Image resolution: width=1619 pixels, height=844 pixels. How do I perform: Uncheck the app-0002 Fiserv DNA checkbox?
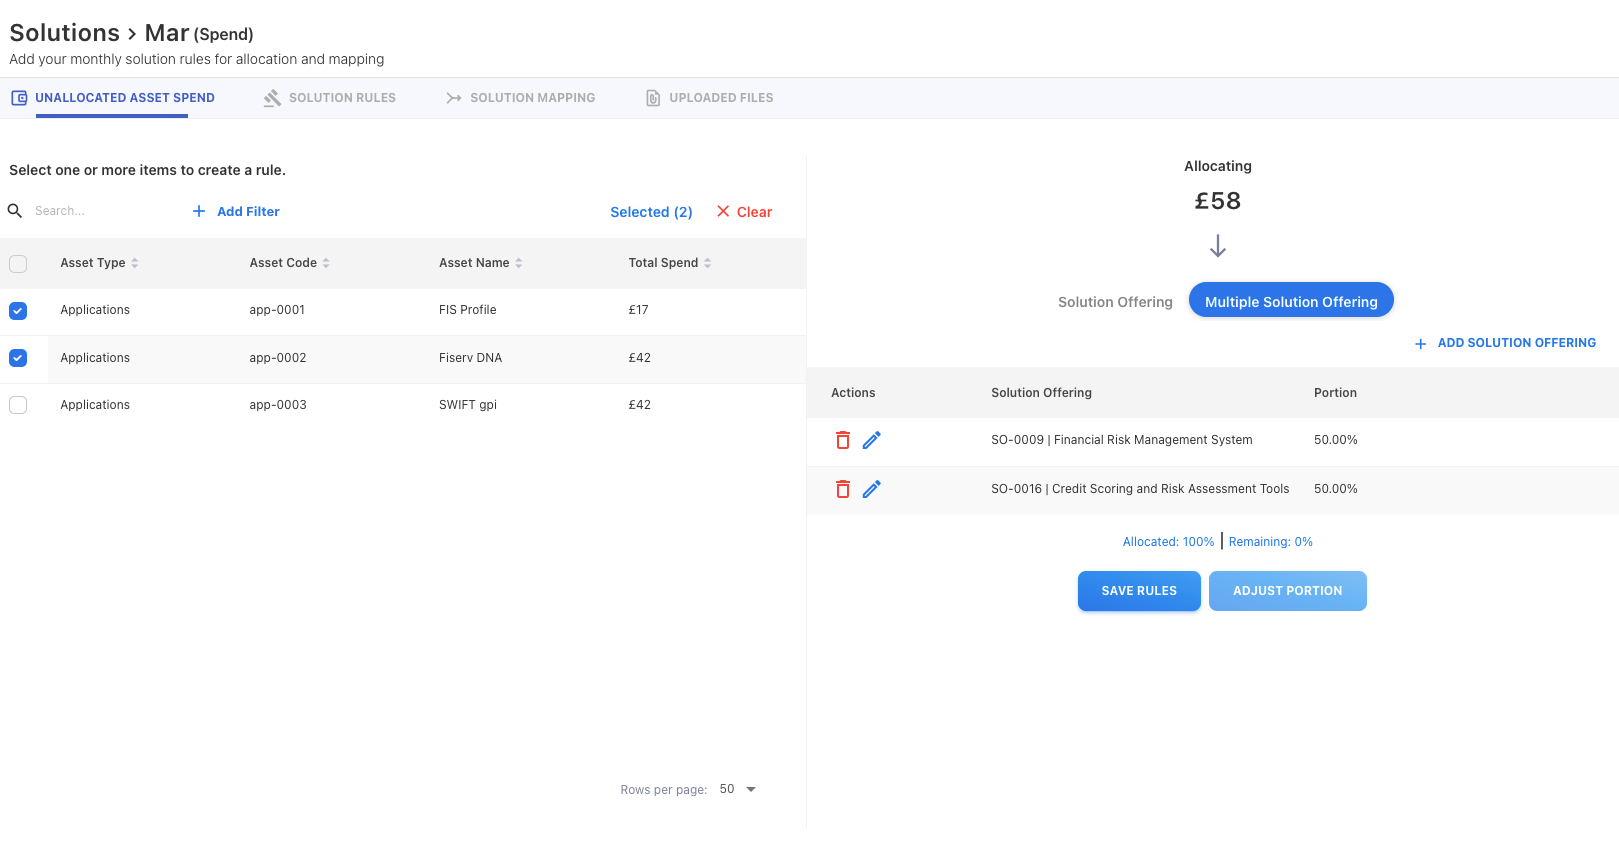click(x=18, y=358)
